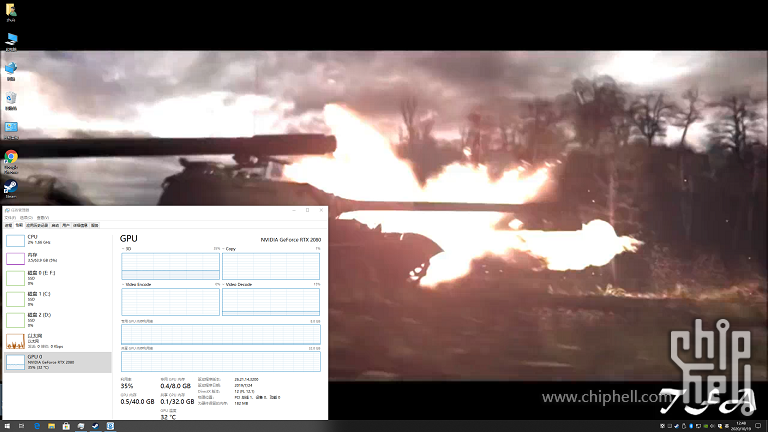Open the Bluetooth tray icon
768x432 pixels.
click(x=691, y=426)
